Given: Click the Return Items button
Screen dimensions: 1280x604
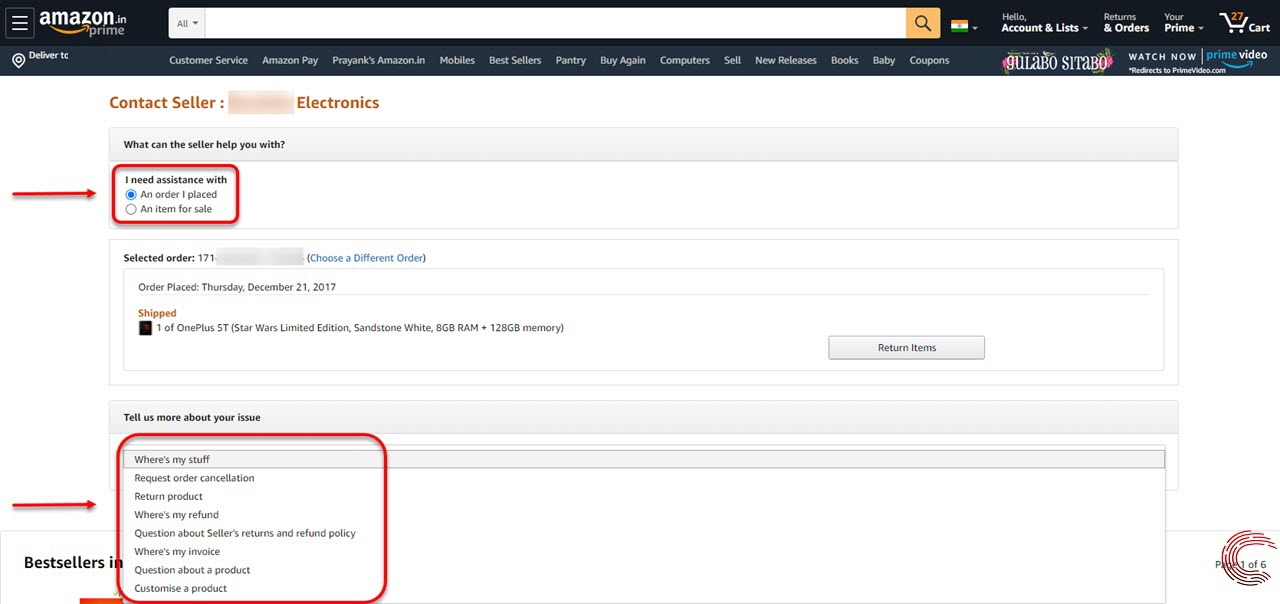Looking at the screenshot, I should click(x=906, y=347).
